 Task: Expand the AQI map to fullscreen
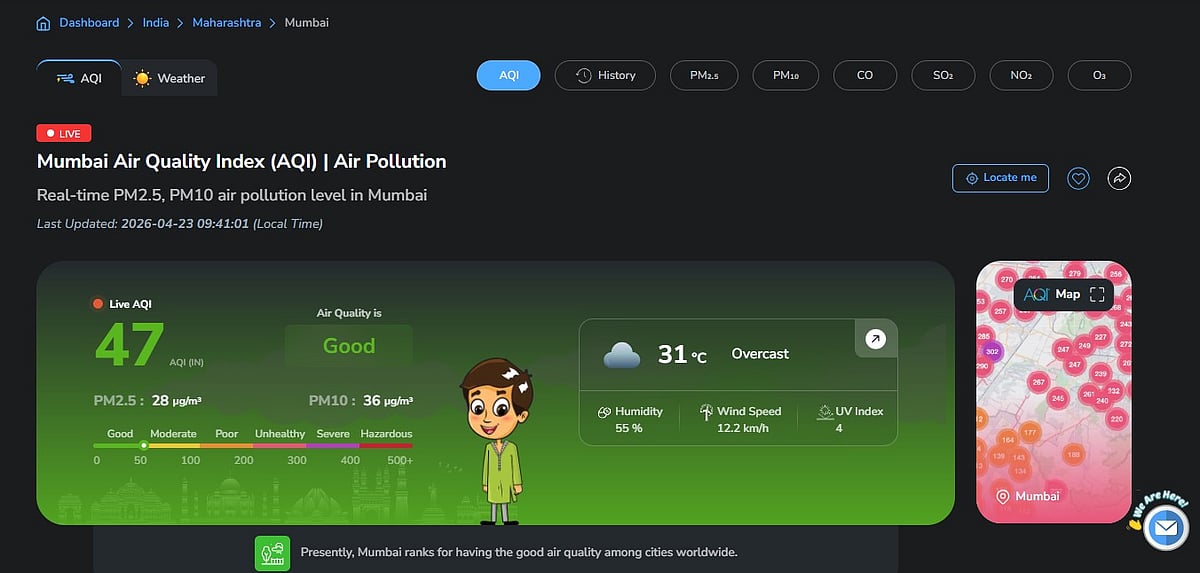[1097, 294]
